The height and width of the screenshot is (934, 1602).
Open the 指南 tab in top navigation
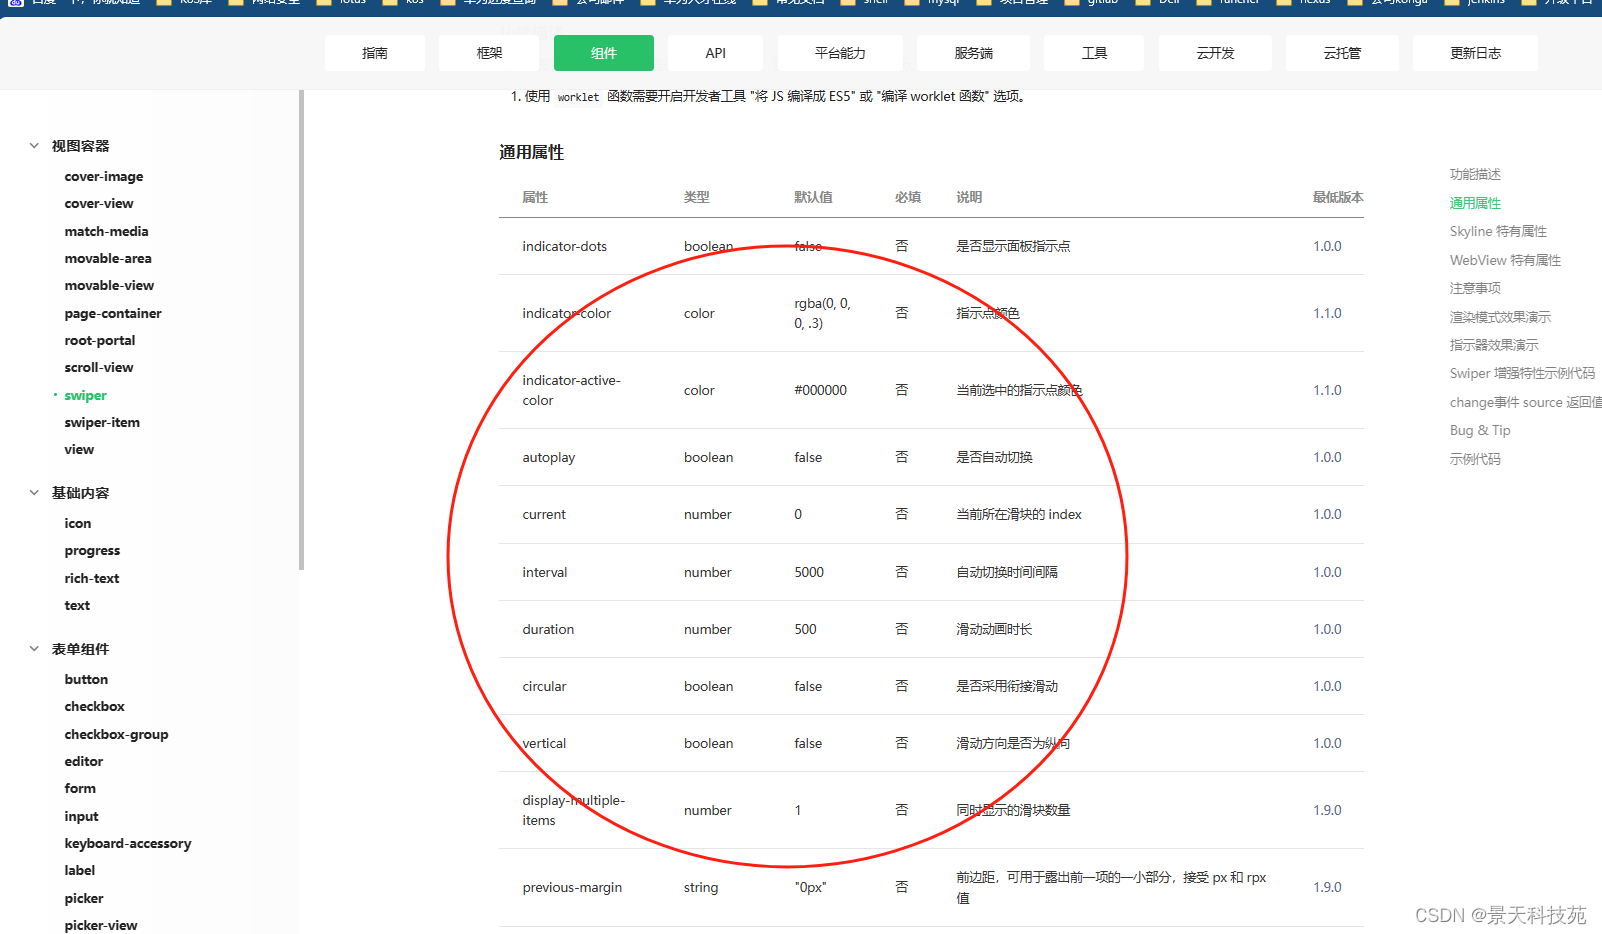(375, 53)
